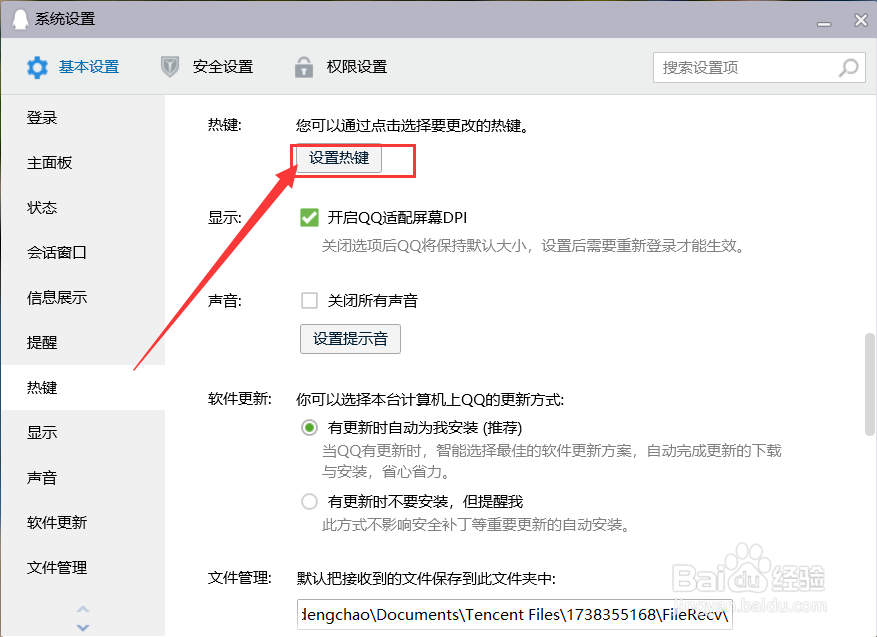Screen dimensions: 877x637
Task: Check the 关闭所有声音 checkbox
Action: point(309,300)
